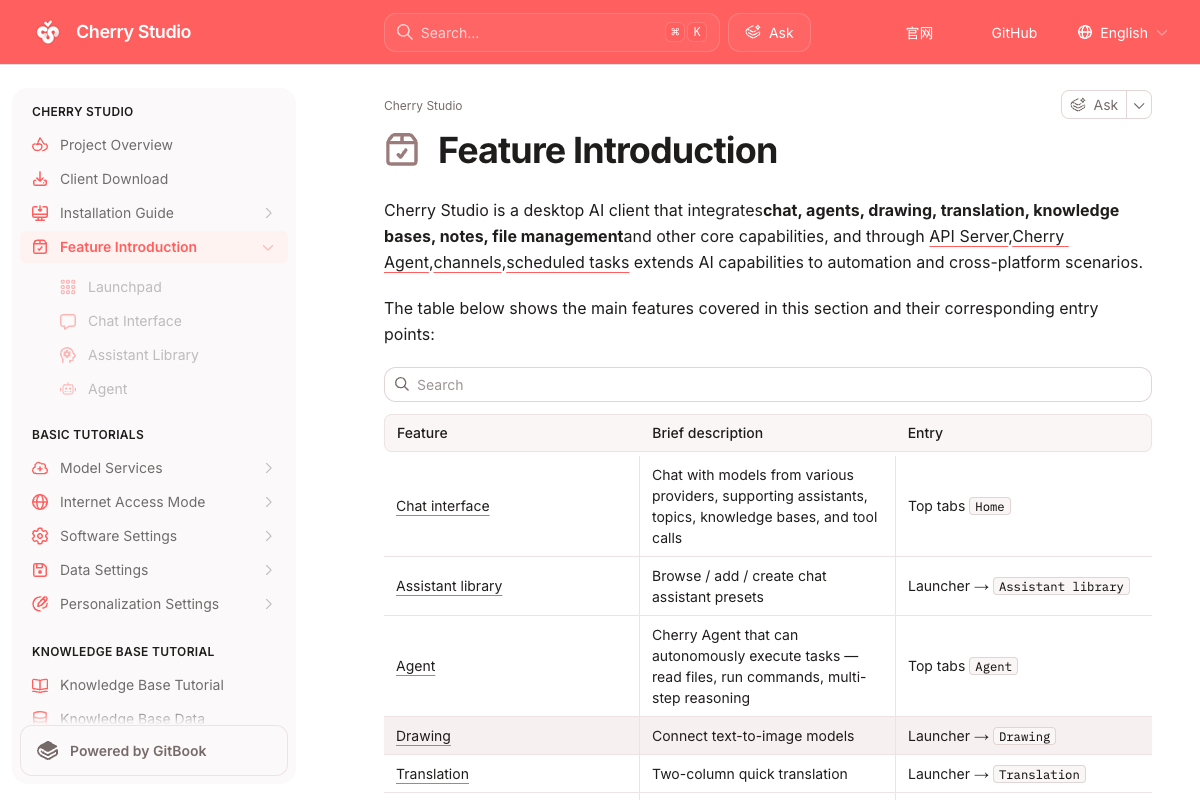Click the Software Settings gear icon

coord(40,536)
